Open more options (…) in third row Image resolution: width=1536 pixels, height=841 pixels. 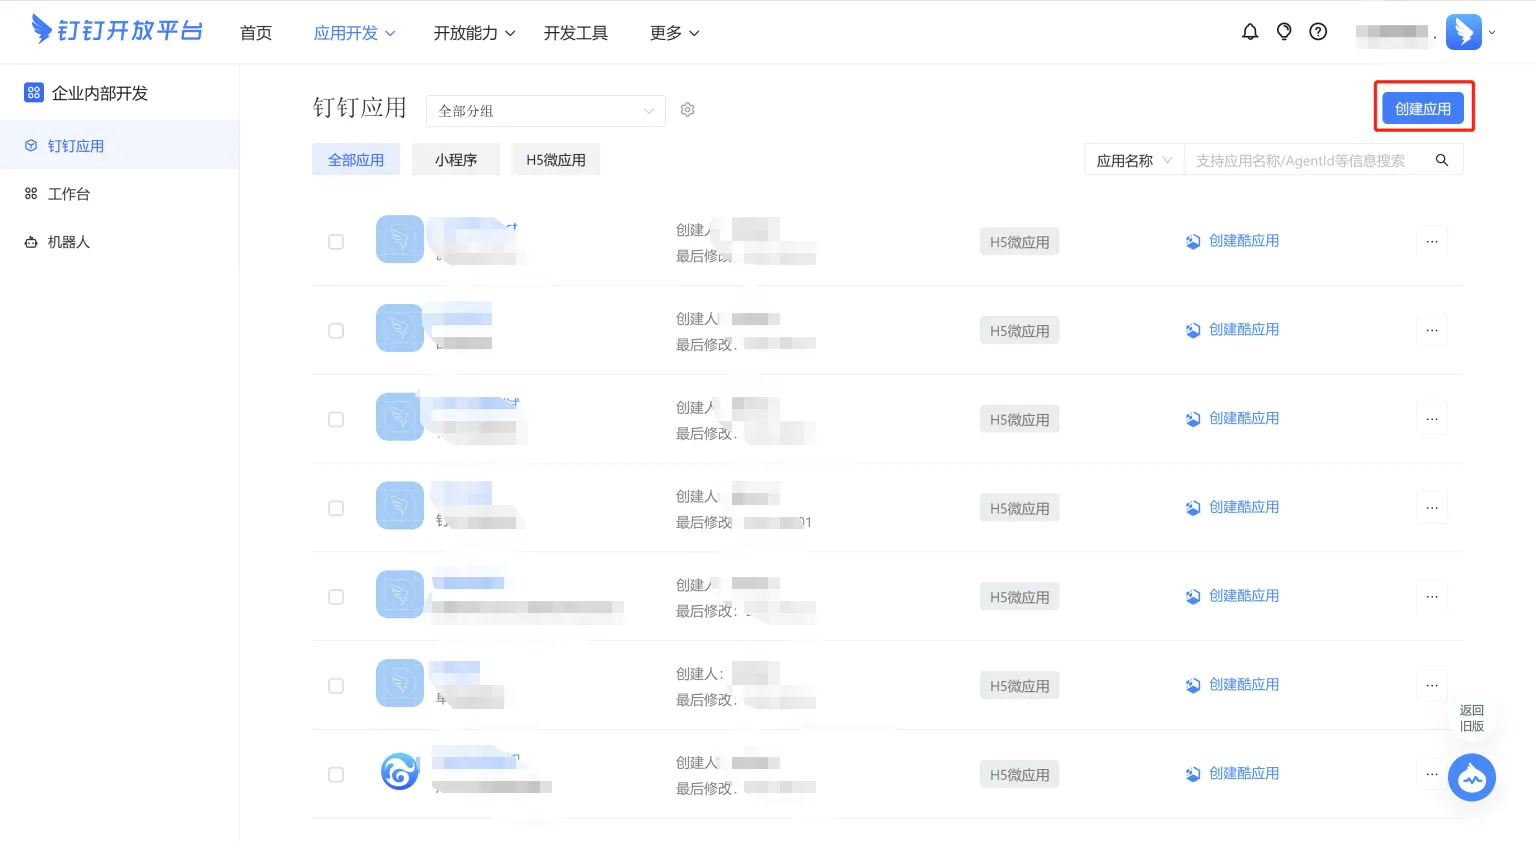tap(1432, 419)
